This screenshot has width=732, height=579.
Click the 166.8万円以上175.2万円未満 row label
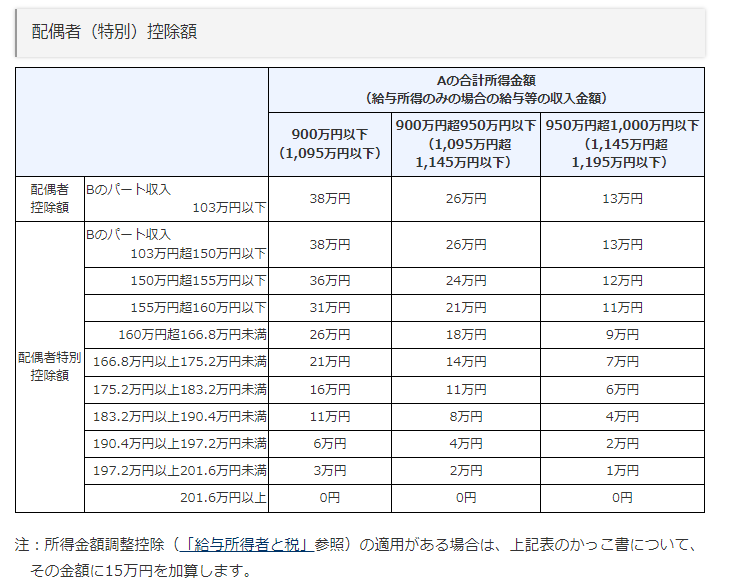pyautogui.click(x=176, y=362)
